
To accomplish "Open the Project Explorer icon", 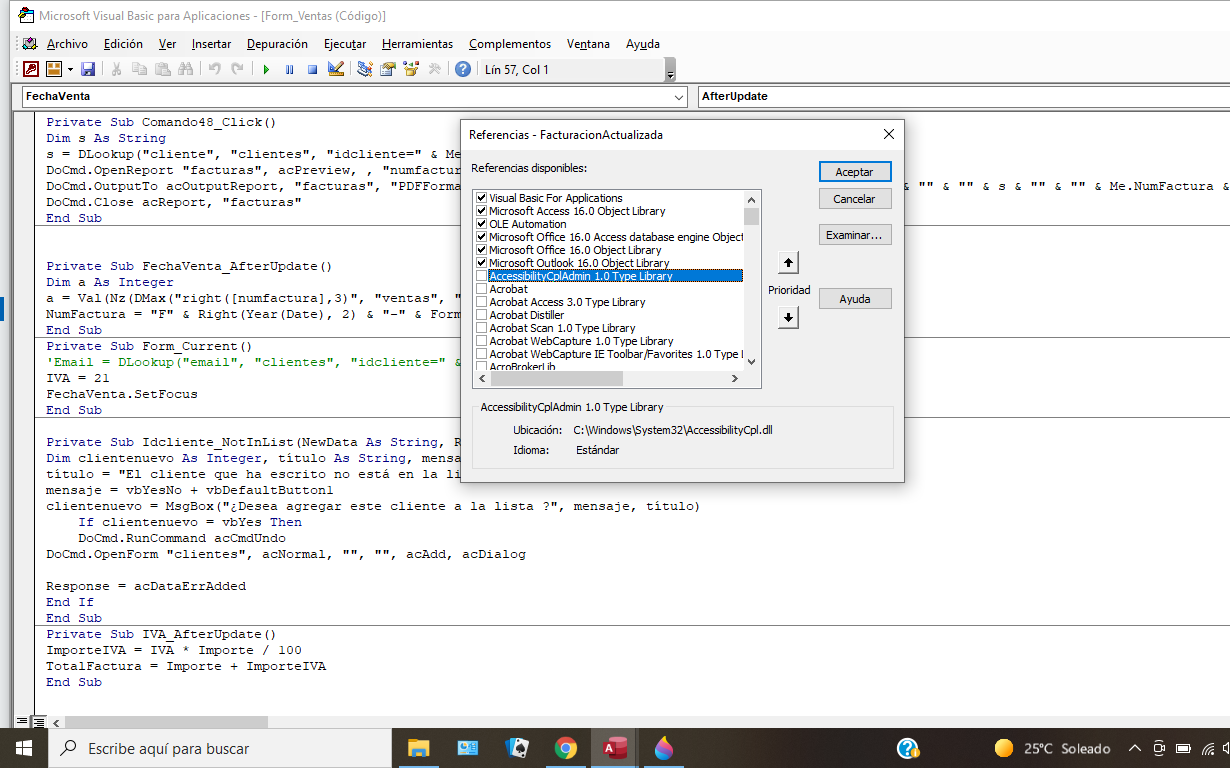I will (365, 69).
